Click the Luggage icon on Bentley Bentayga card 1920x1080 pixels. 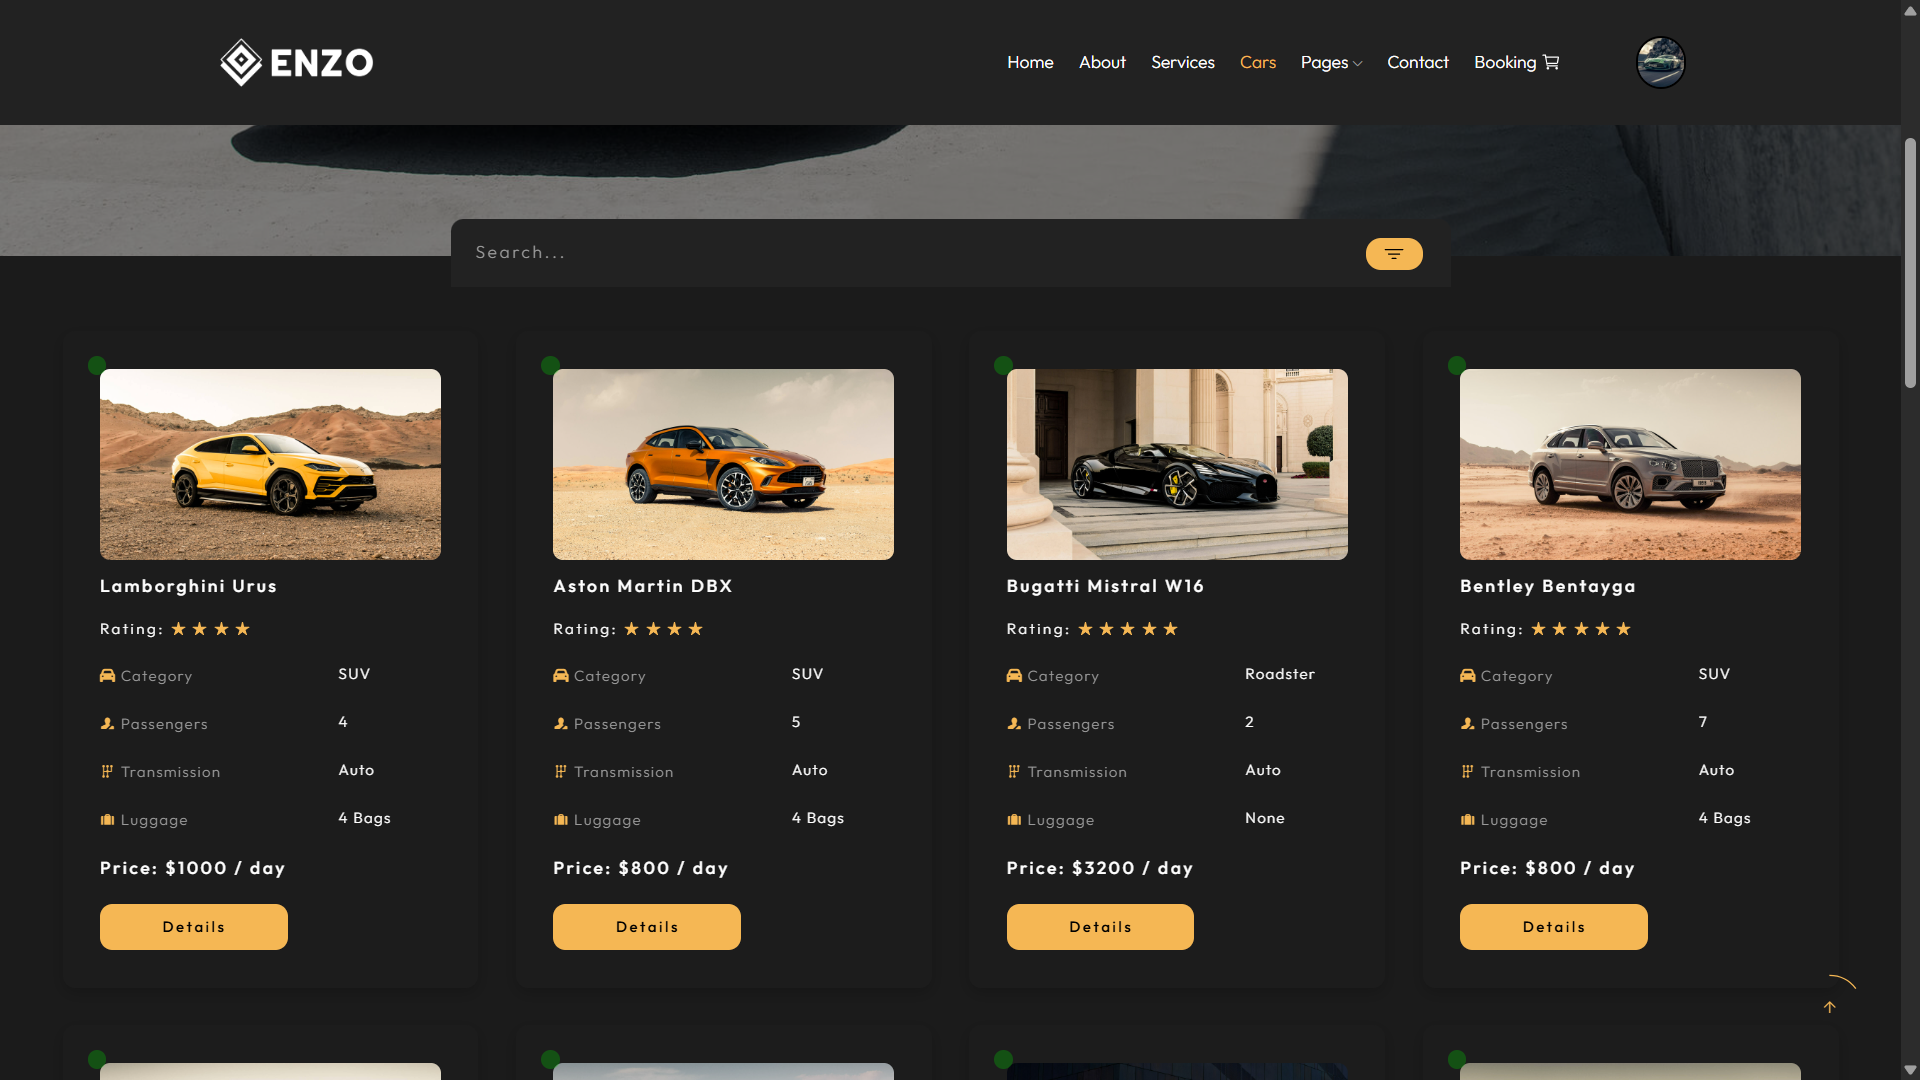coord(1467,820)
